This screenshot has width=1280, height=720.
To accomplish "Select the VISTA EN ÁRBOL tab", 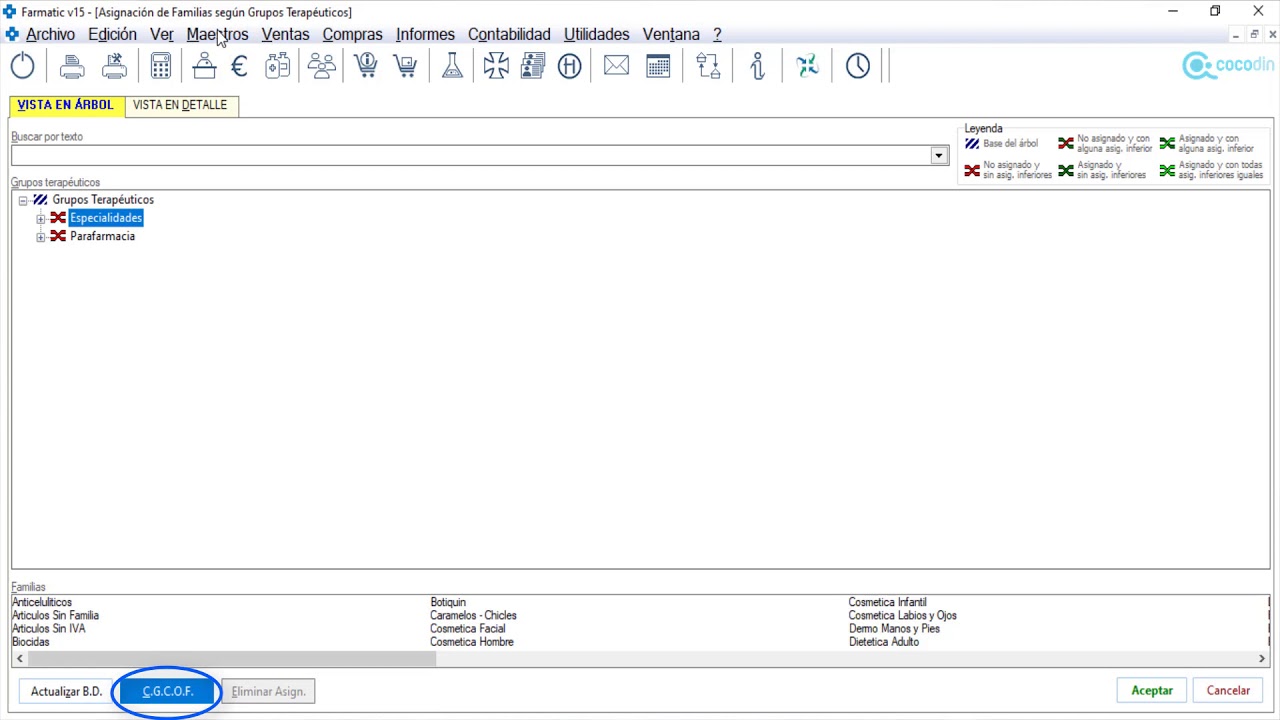I will 66,105.
